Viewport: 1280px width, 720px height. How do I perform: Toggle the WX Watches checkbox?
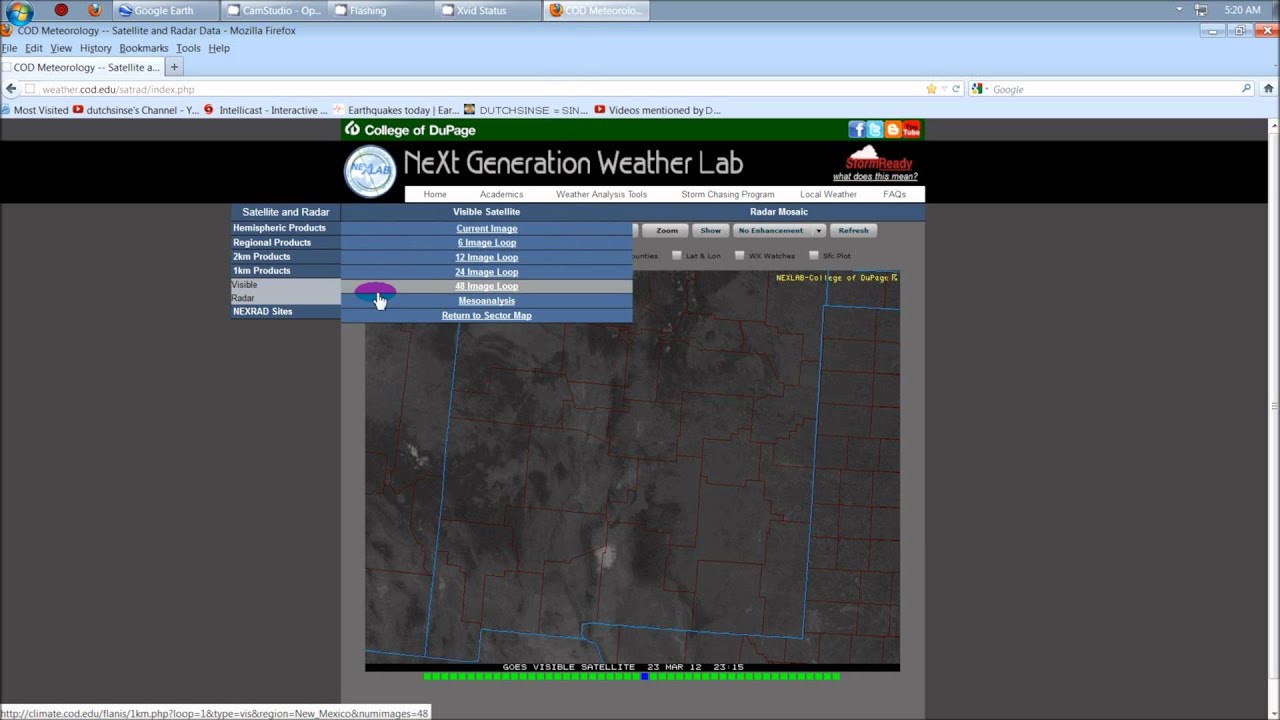click(740, 256)
